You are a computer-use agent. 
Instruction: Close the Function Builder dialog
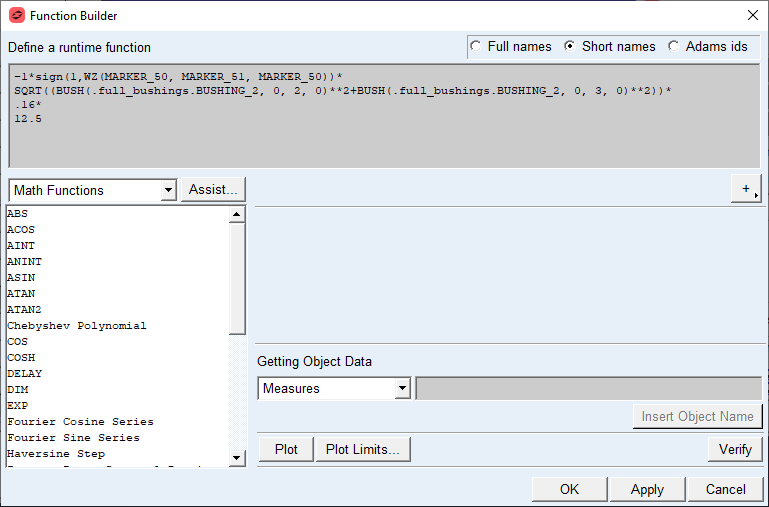pyautogui.click(x=752, y=15)
